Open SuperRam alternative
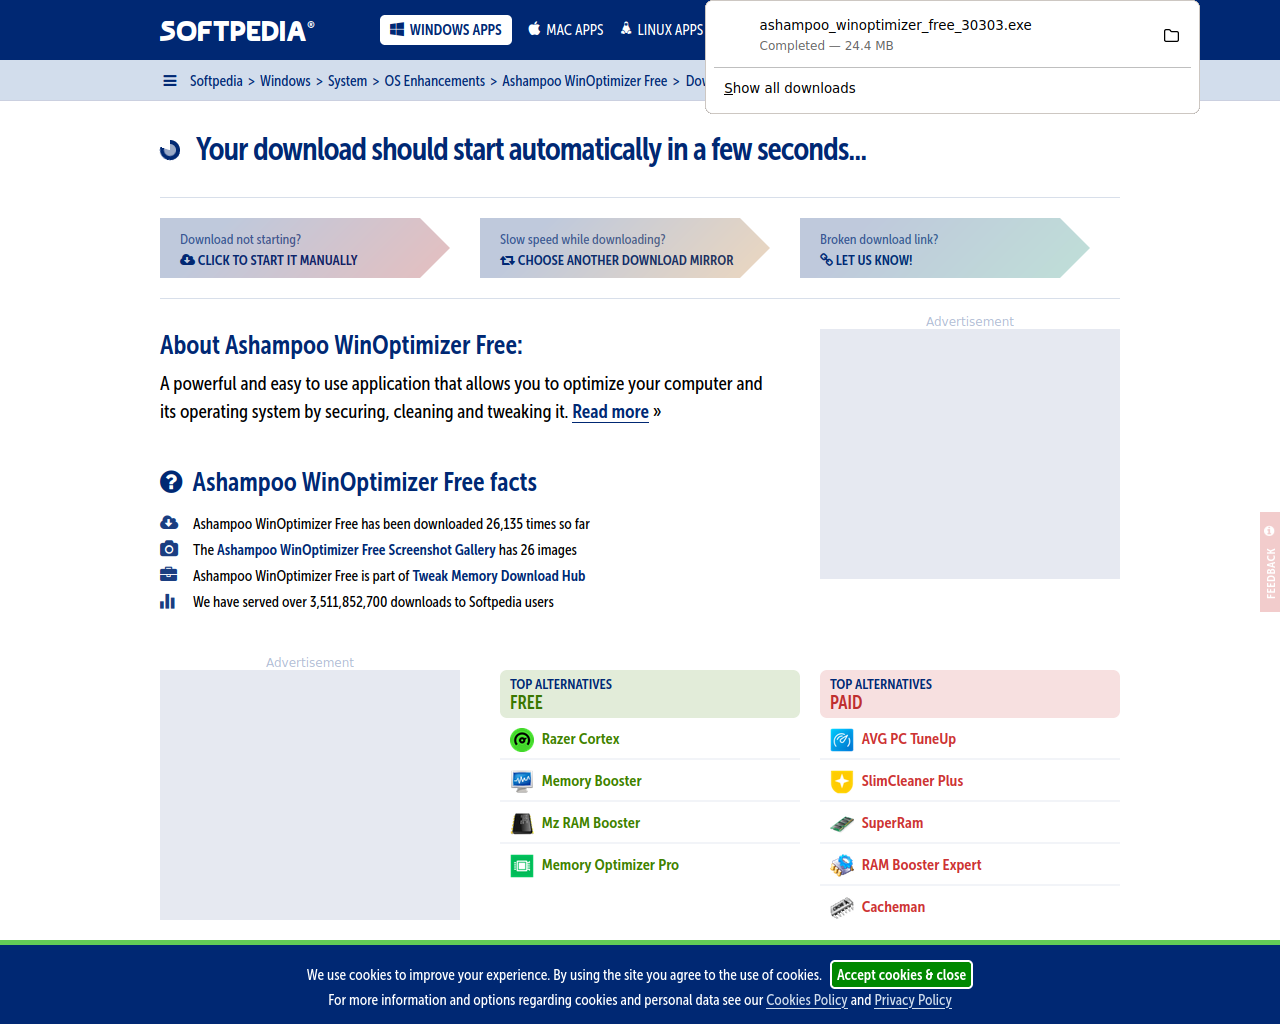The image size is (1280, 1024). pos(892,823)
